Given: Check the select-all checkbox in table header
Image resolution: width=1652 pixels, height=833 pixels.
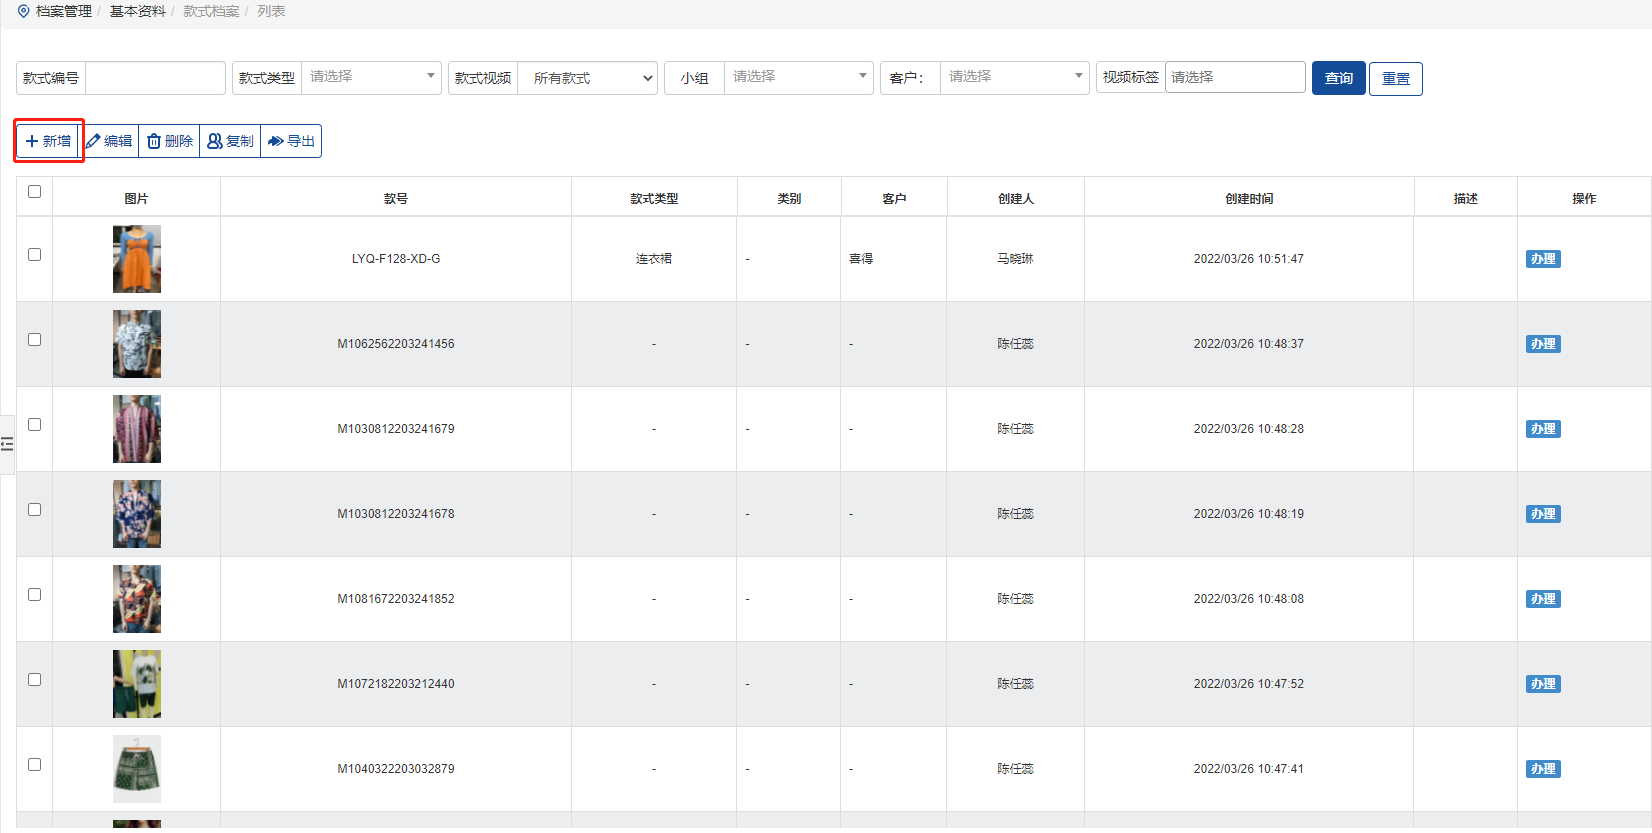Looking at the screenshot, I should click(35, 192).
